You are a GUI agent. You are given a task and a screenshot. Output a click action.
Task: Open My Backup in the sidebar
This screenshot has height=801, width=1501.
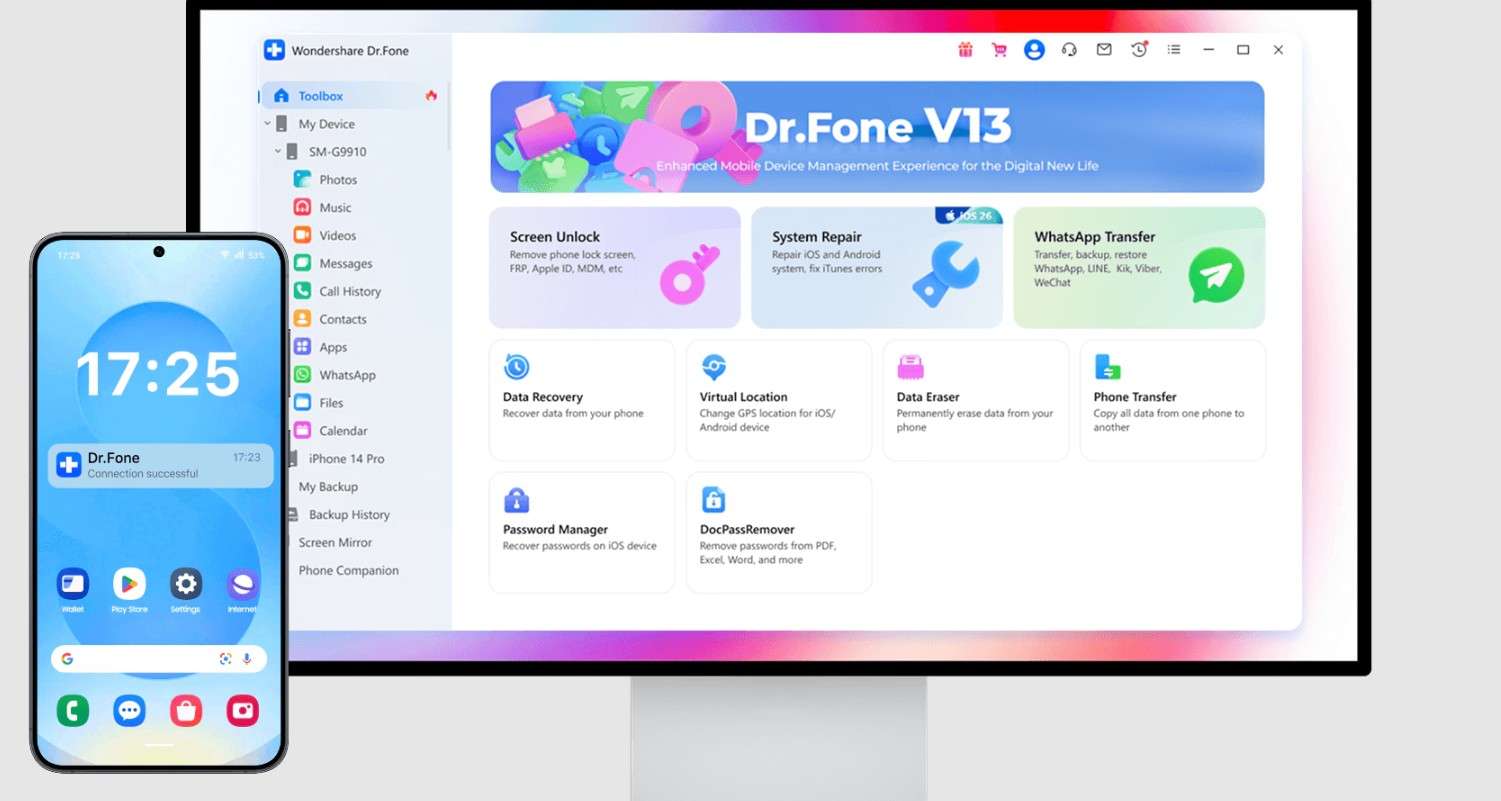(x=328, y=487)
